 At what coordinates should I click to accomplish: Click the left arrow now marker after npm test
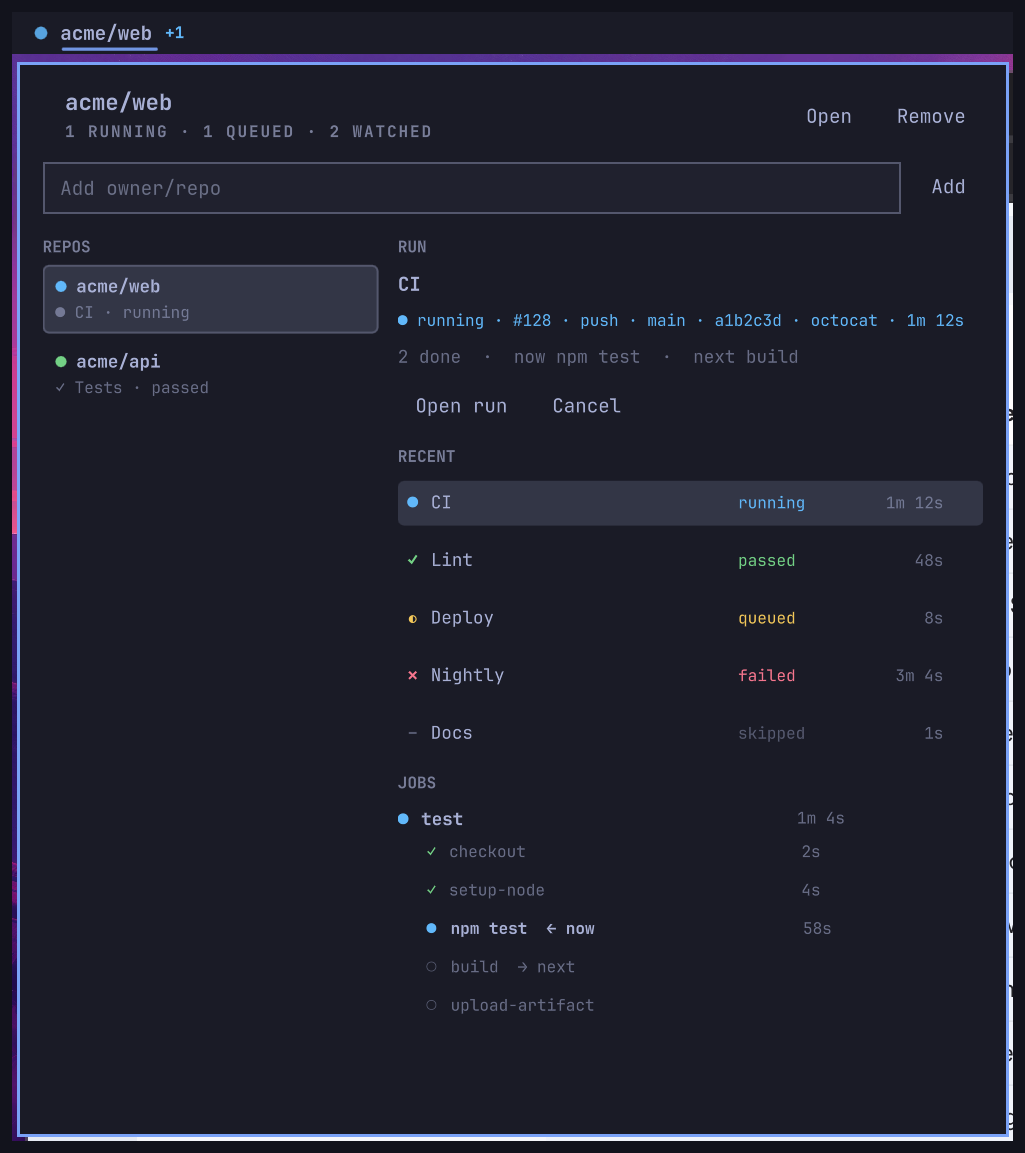pyautogui.click(x=570, y=929)
